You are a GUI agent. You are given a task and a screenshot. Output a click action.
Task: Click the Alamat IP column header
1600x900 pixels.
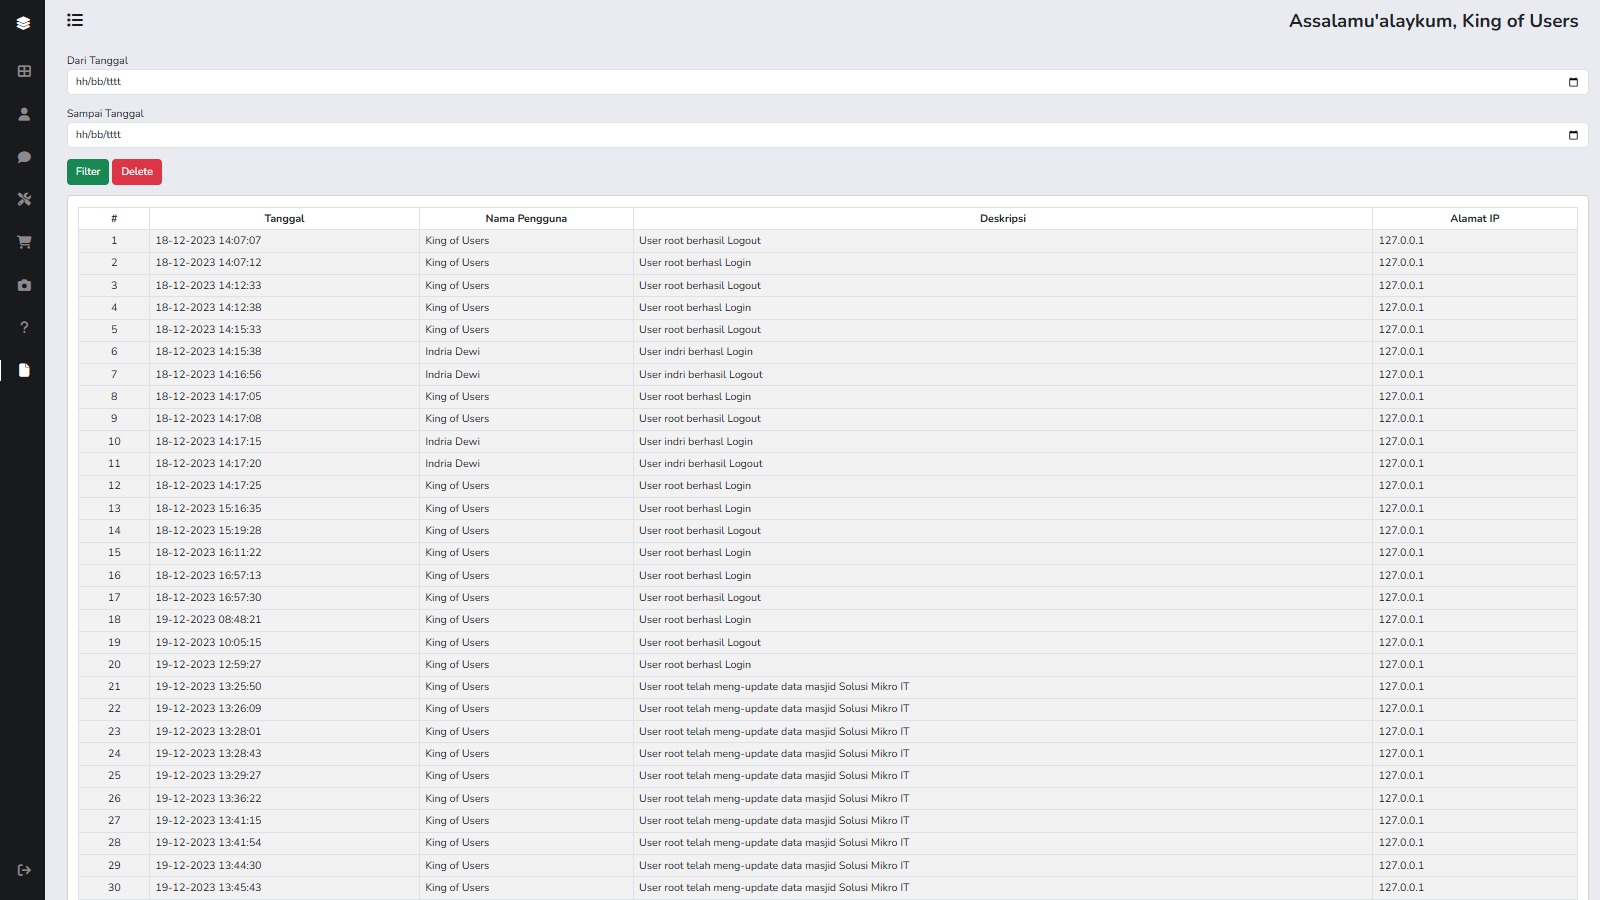[x=1474, y=219]
